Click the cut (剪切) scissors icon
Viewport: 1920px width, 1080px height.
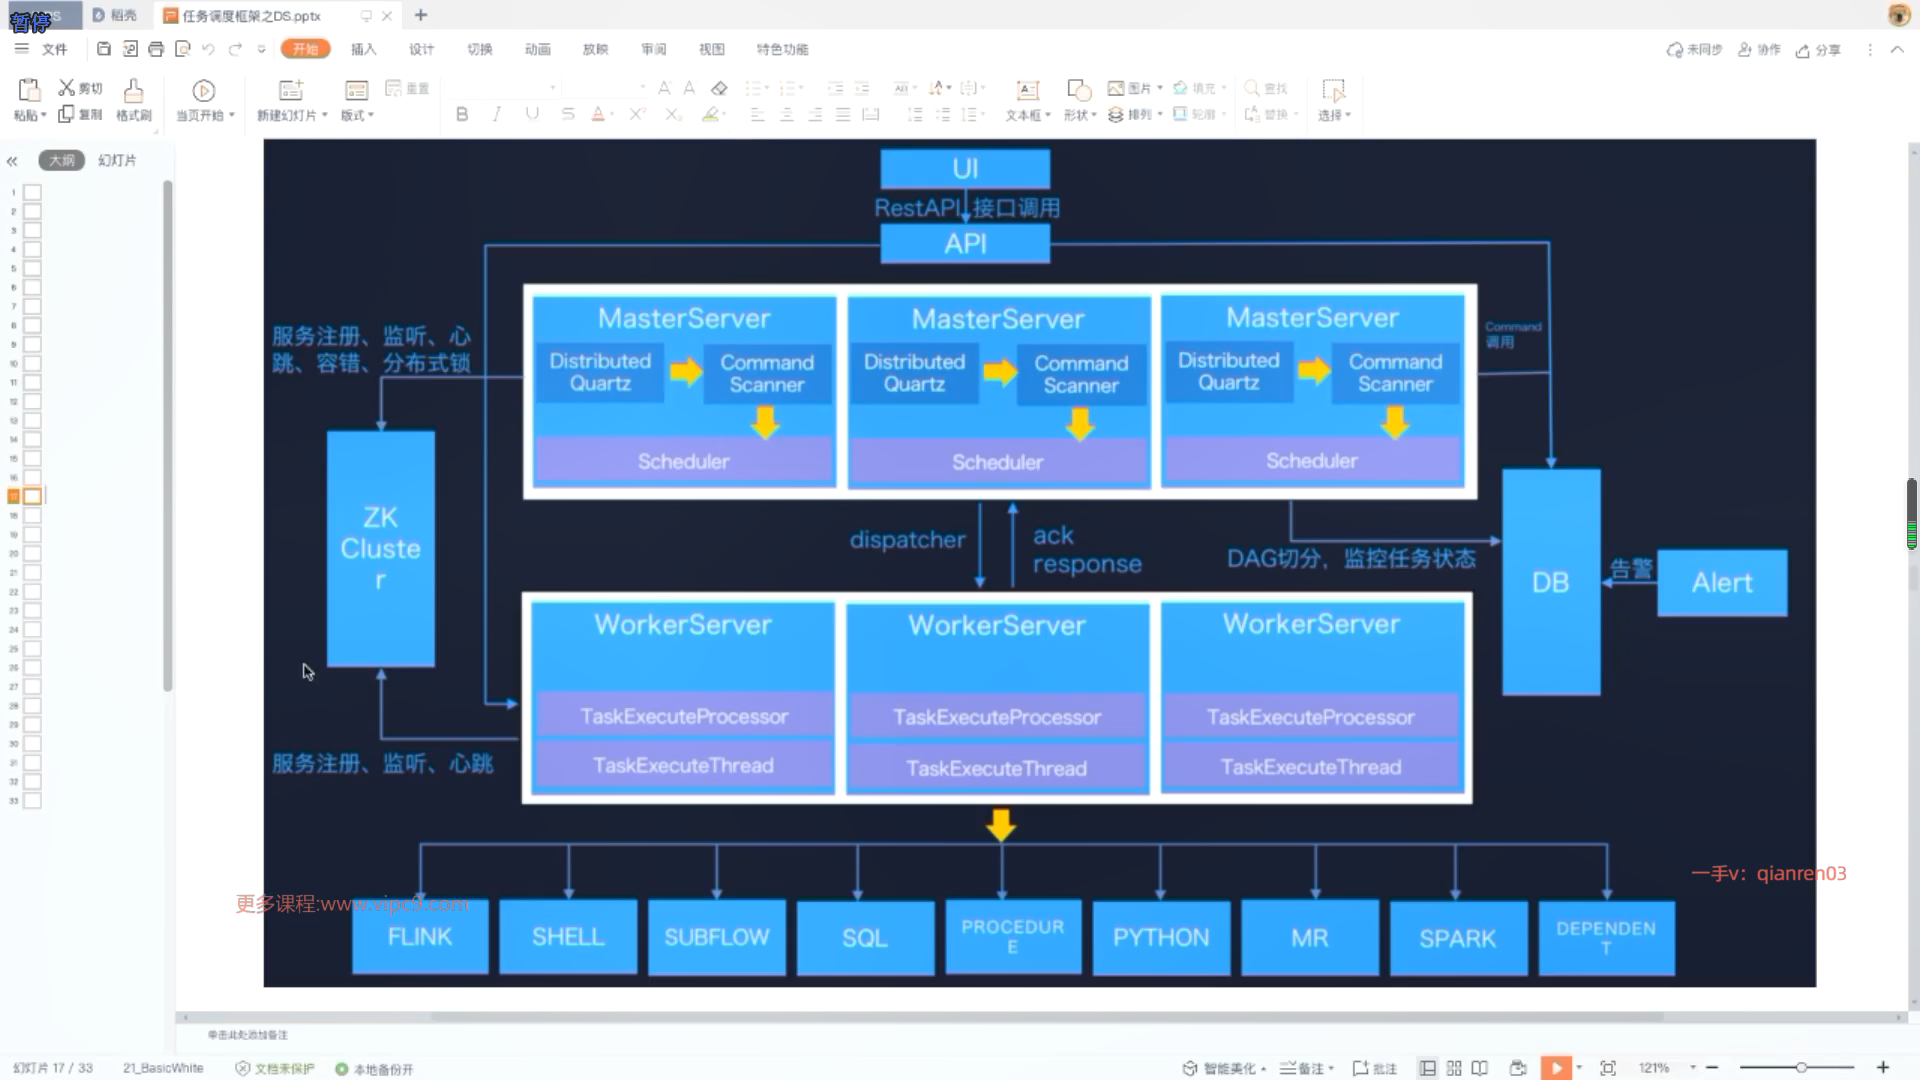coord(67,88)
